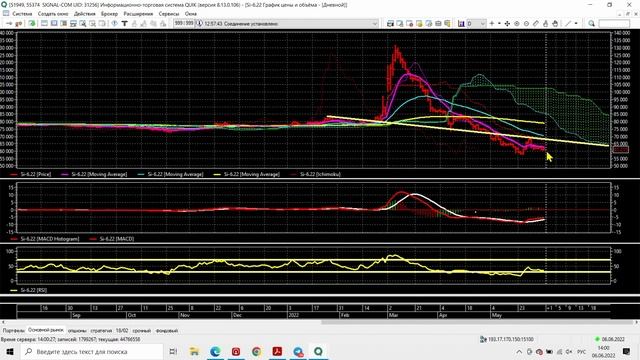
Task: Open the Сервисы menu
Action: coord(169,13)
